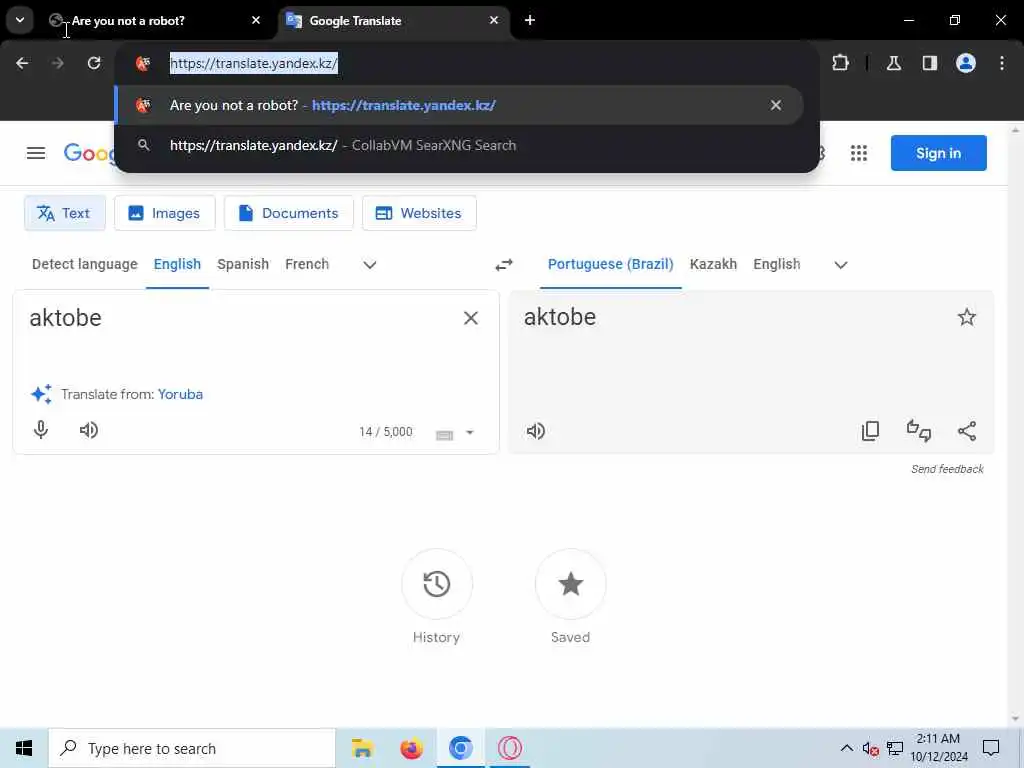Open the input tools dropdown arrow
This screenshot has height=768, width=1024.
click(x=470, y=432)
